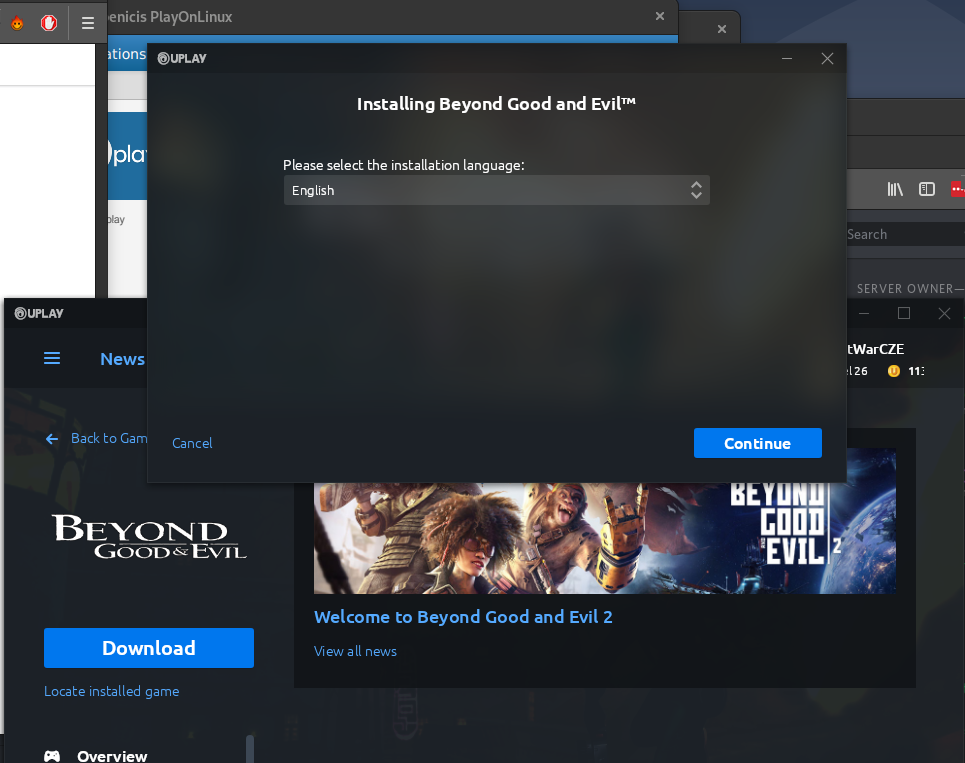Click the Beyond Good & Evil game logo
965x763 pixels.
click(150, 536)
